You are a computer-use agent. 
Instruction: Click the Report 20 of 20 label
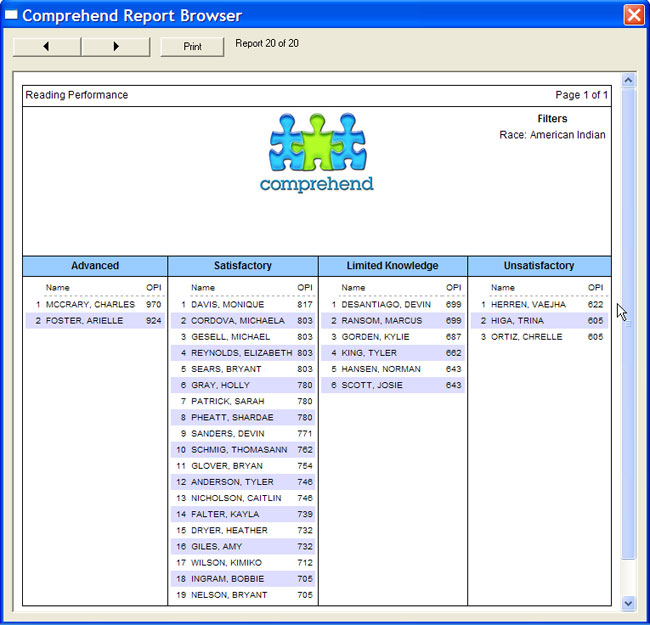[267, 43]
